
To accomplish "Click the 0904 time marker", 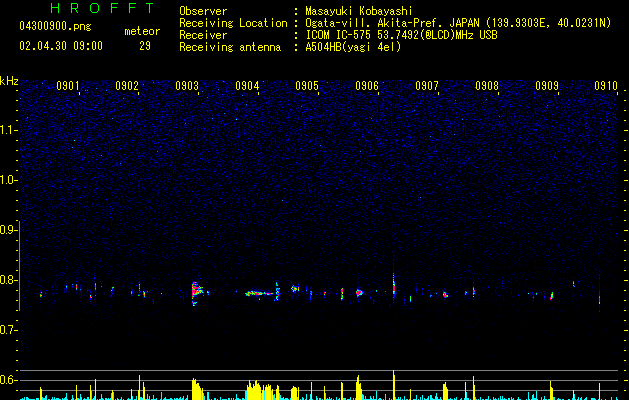I will pos(247,86).
